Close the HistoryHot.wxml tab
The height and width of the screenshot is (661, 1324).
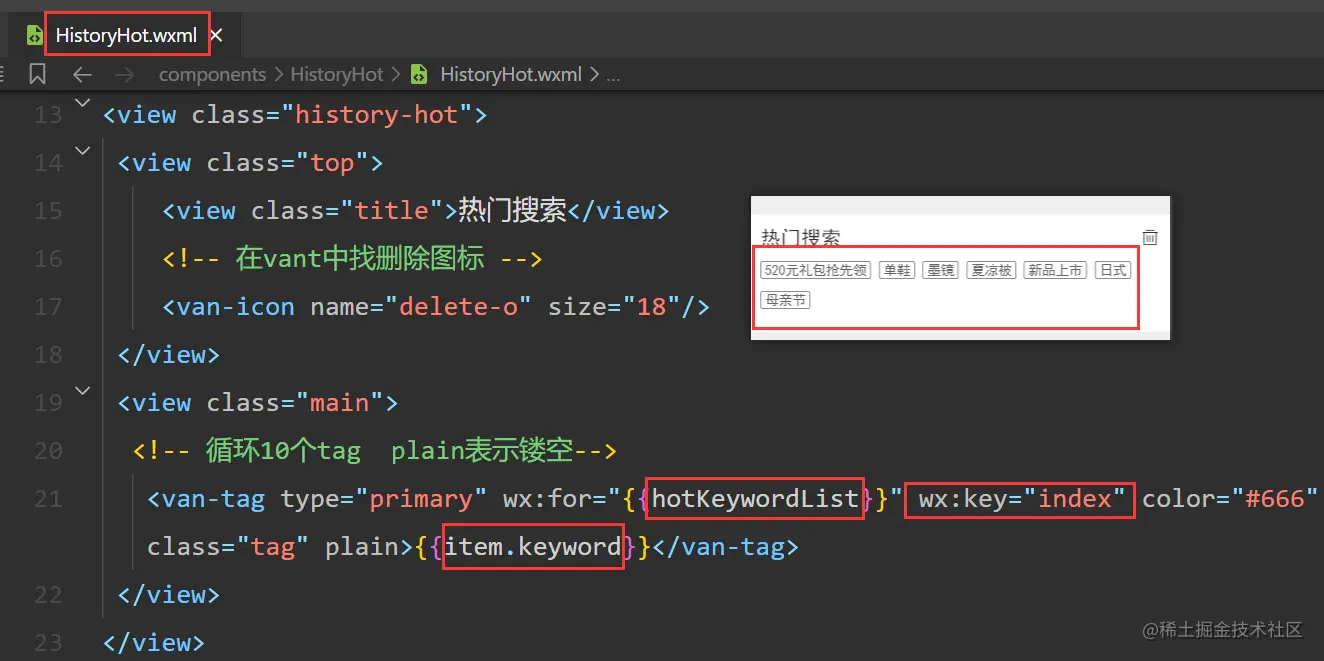coord(216,35)
